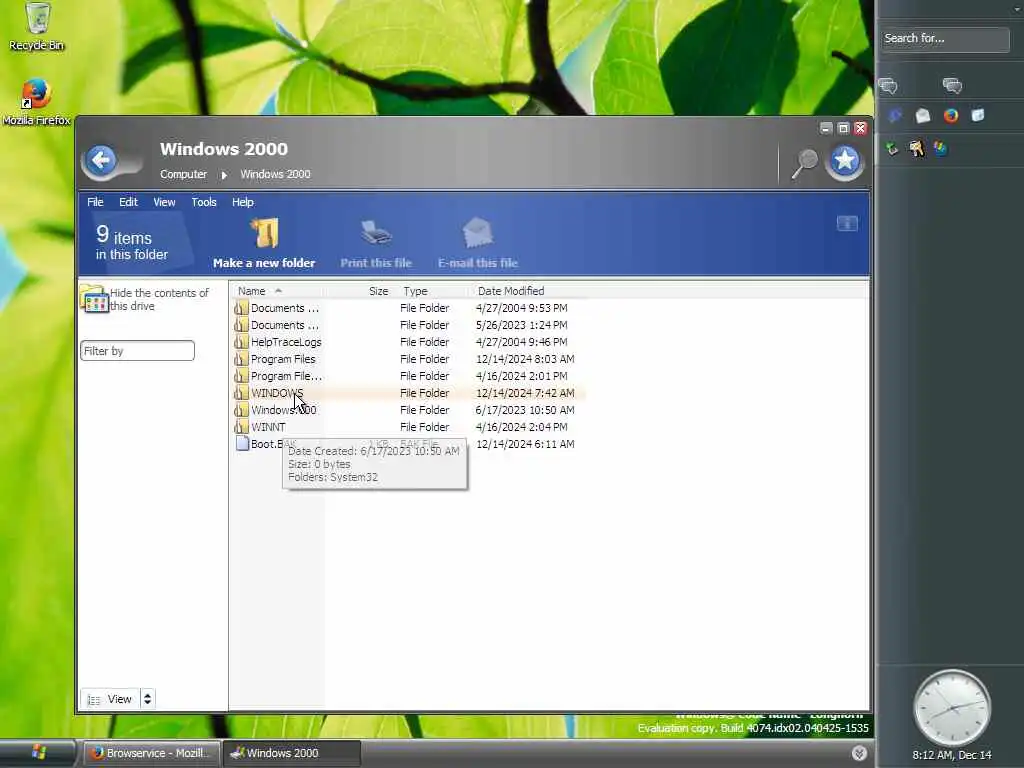Click the View button at bottom left

pos(110,699)
